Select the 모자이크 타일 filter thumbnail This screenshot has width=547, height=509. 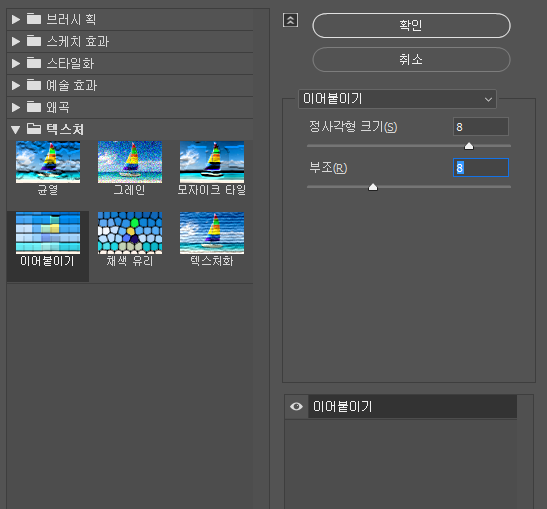(x=212, y=162)
